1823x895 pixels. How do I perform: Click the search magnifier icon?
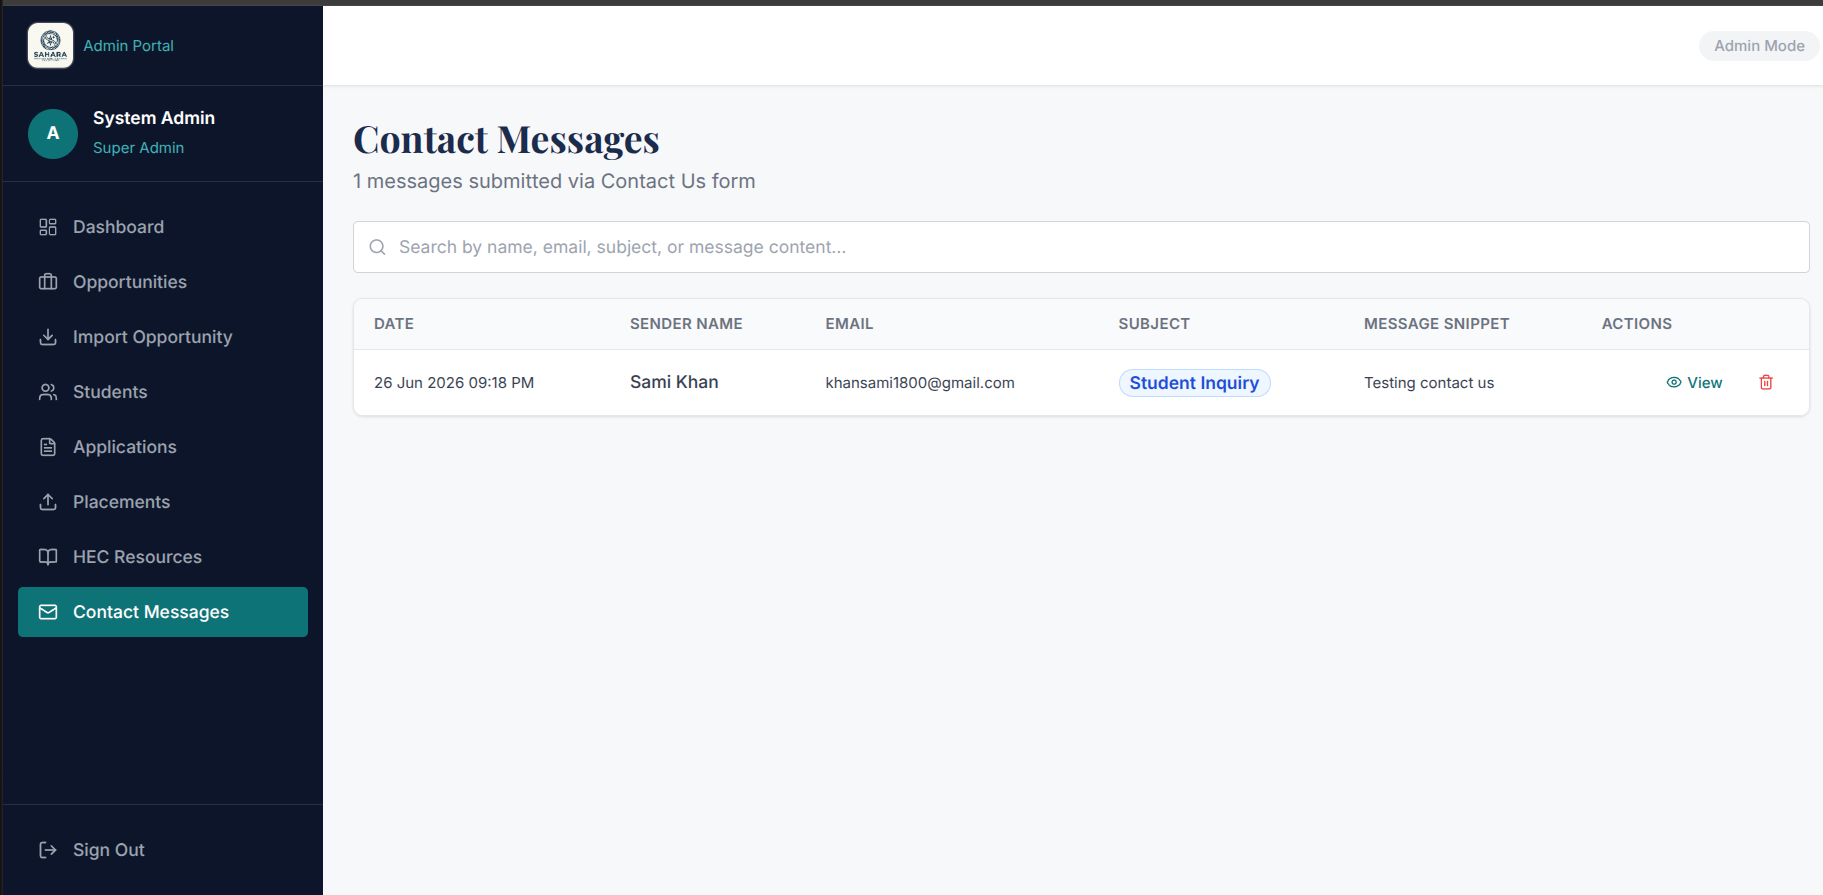377,247
